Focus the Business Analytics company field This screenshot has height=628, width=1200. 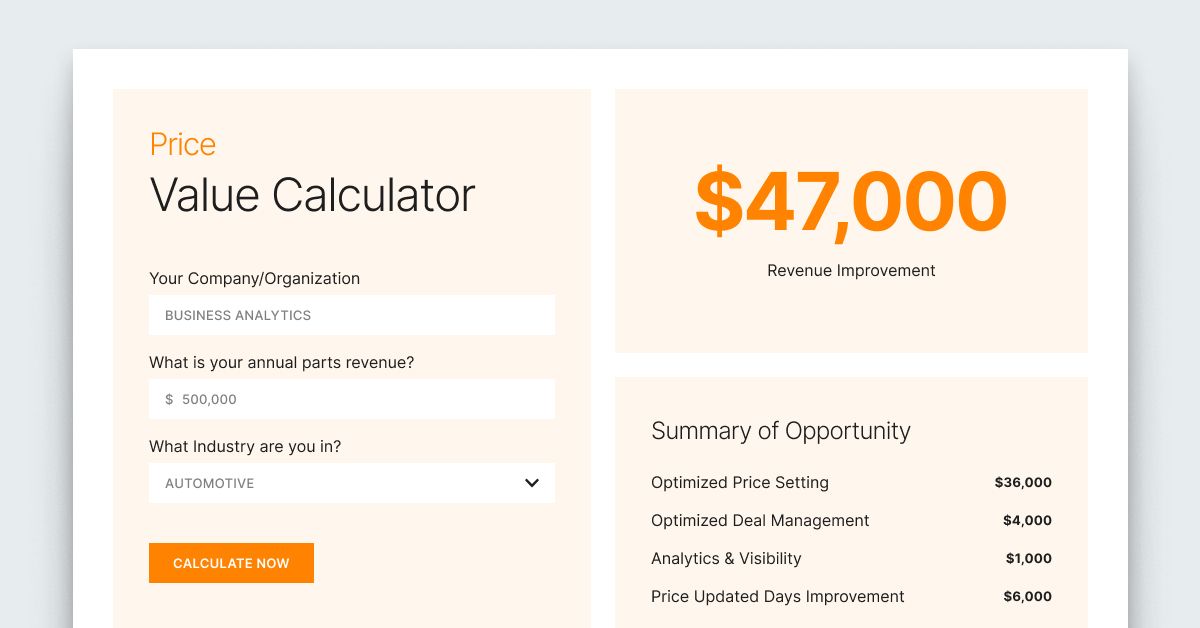tap(351, 315)
